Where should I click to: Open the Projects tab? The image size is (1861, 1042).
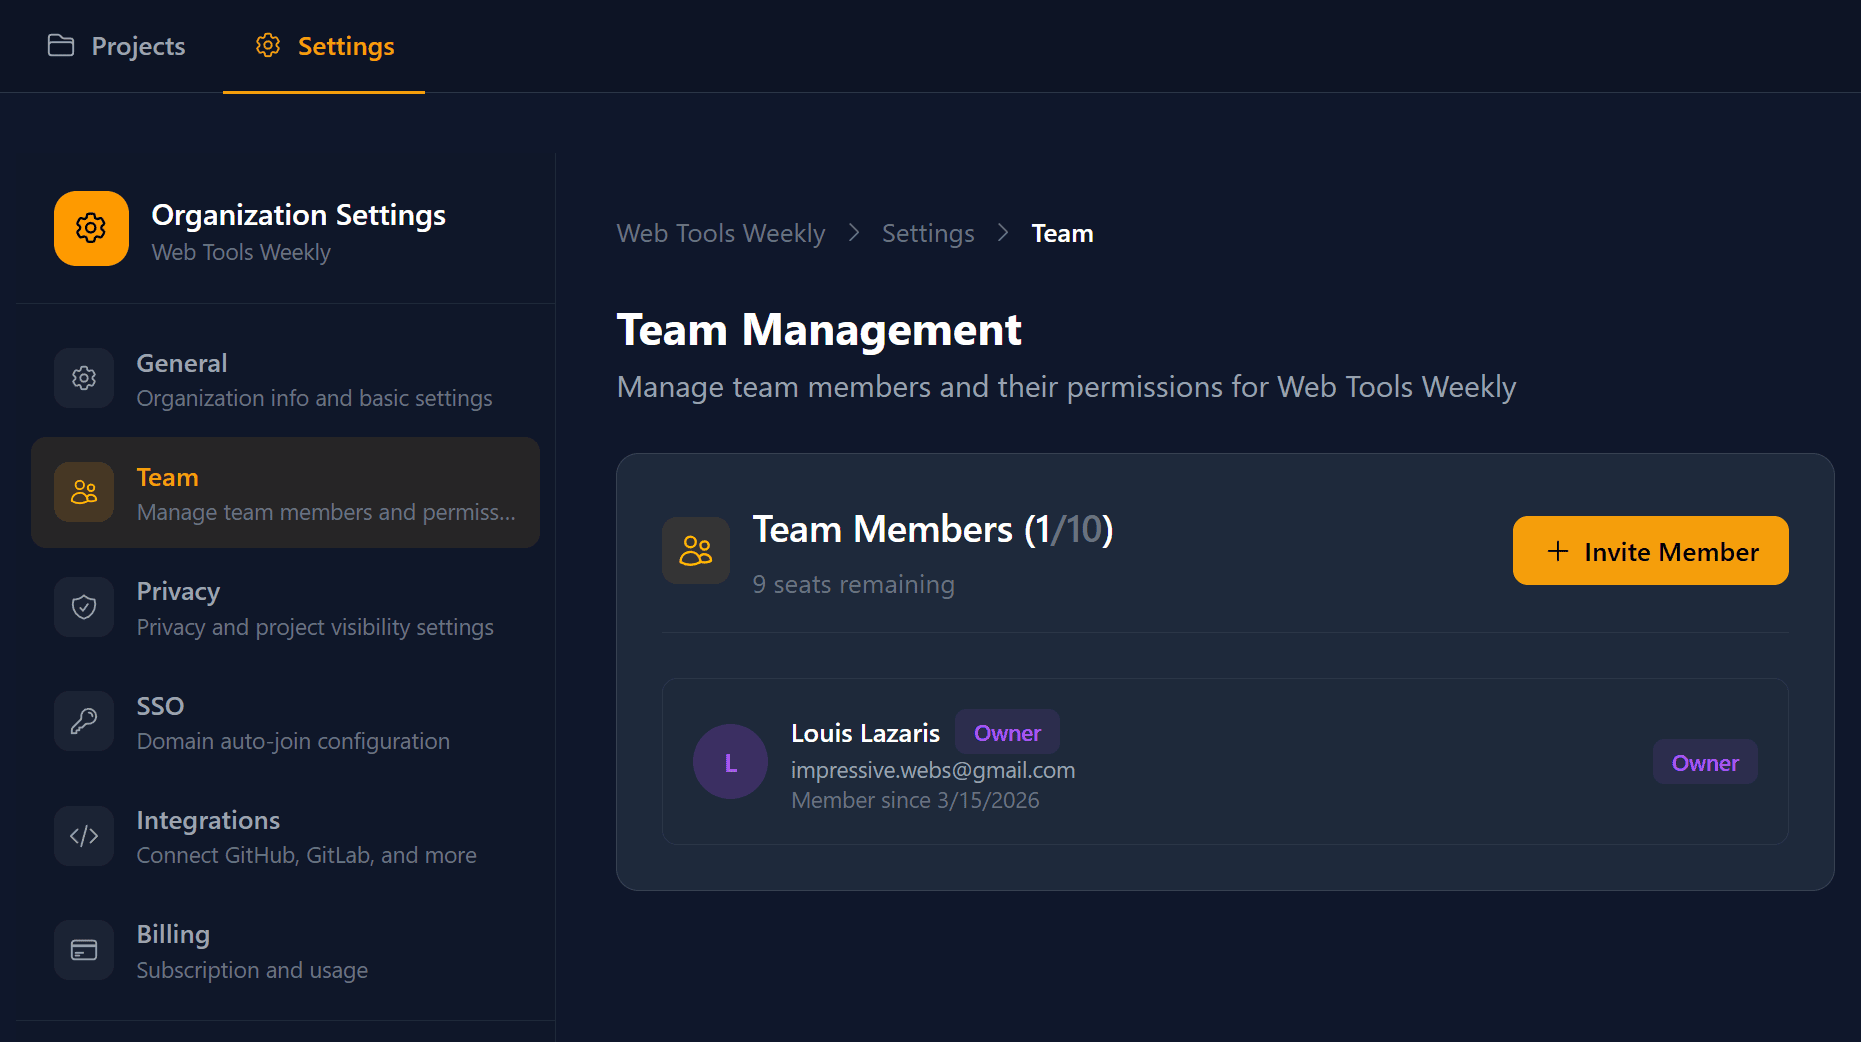coord(116,45)
